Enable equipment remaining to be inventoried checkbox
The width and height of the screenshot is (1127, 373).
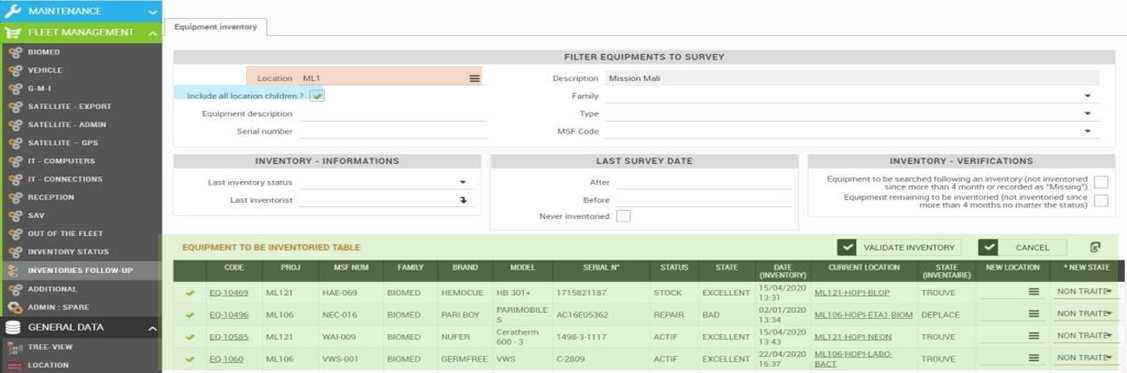pos(1100,201)
